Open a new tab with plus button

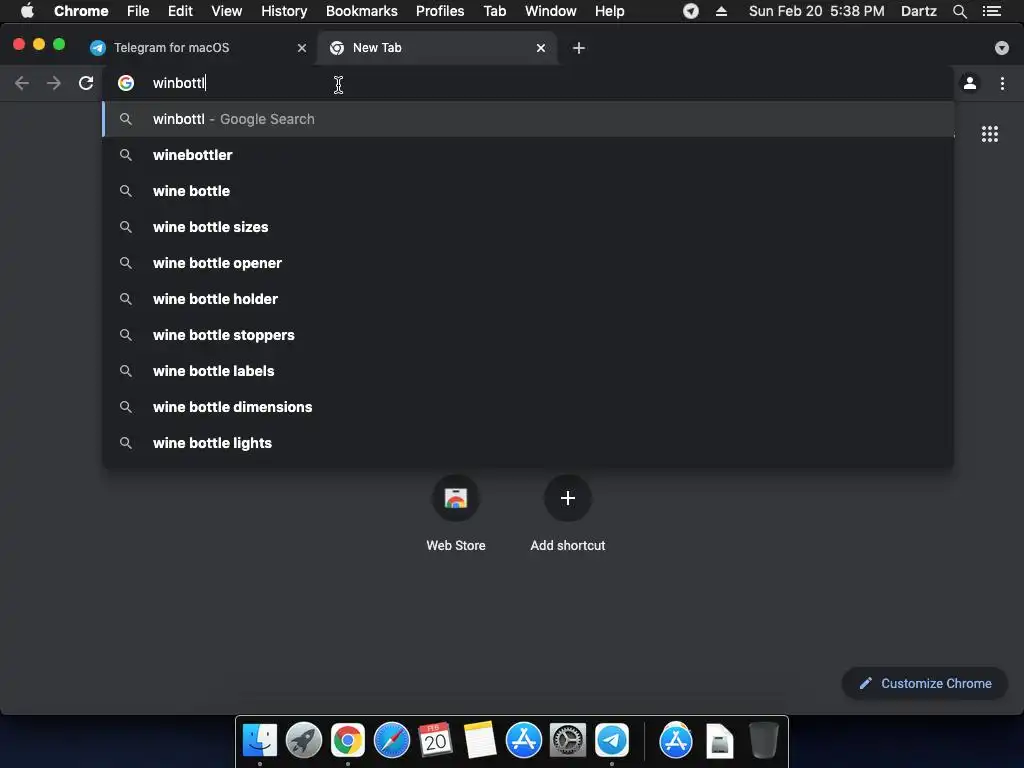click(578, 48)
